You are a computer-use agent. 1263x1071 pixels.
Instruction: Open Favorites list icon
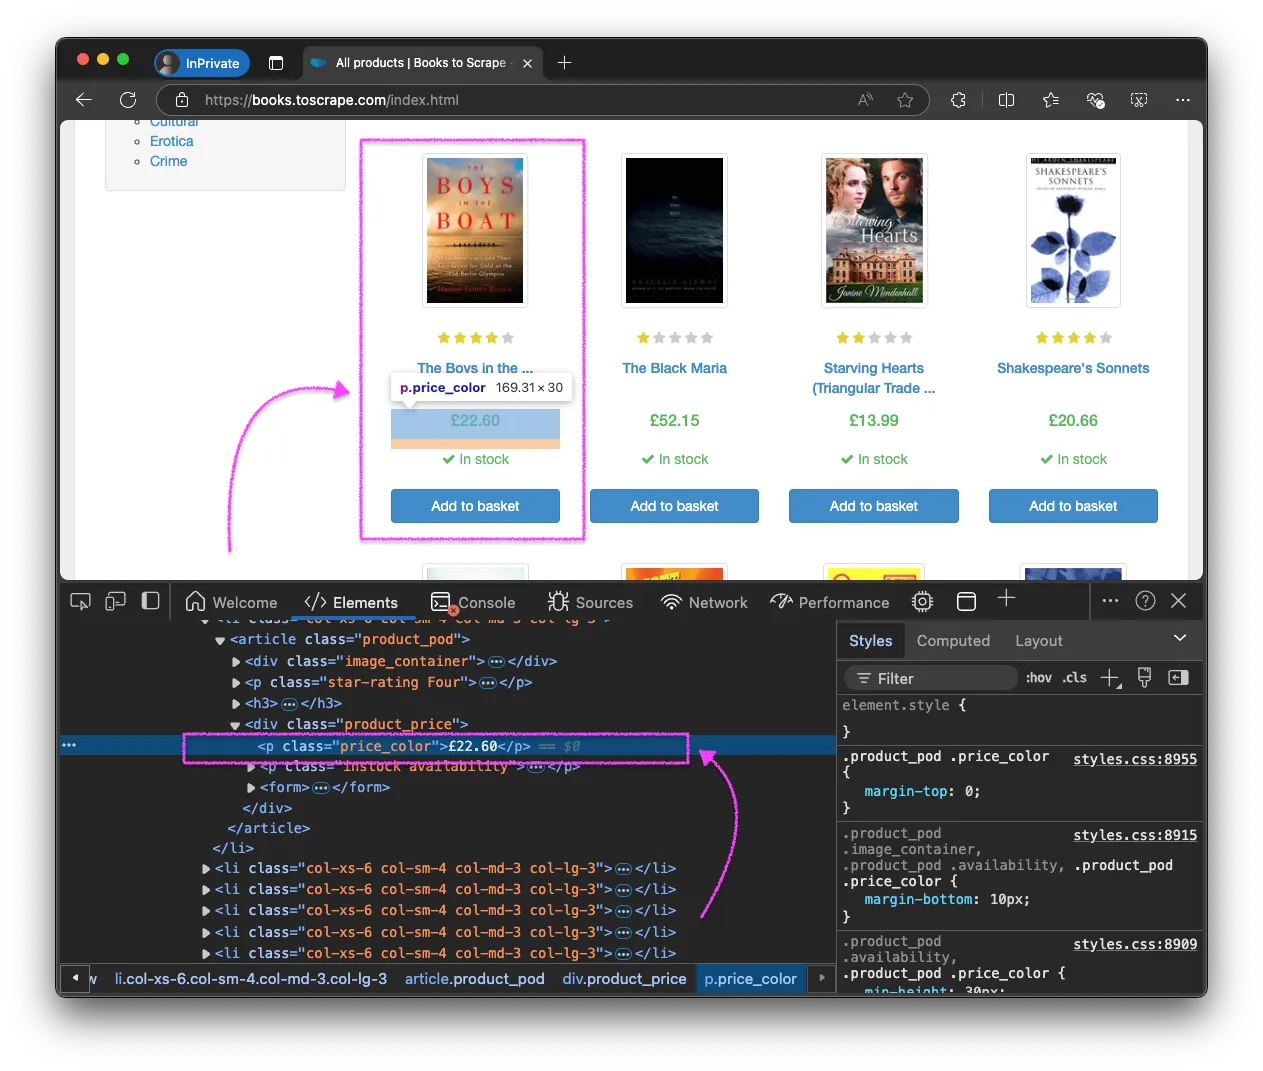[1051, 100]
